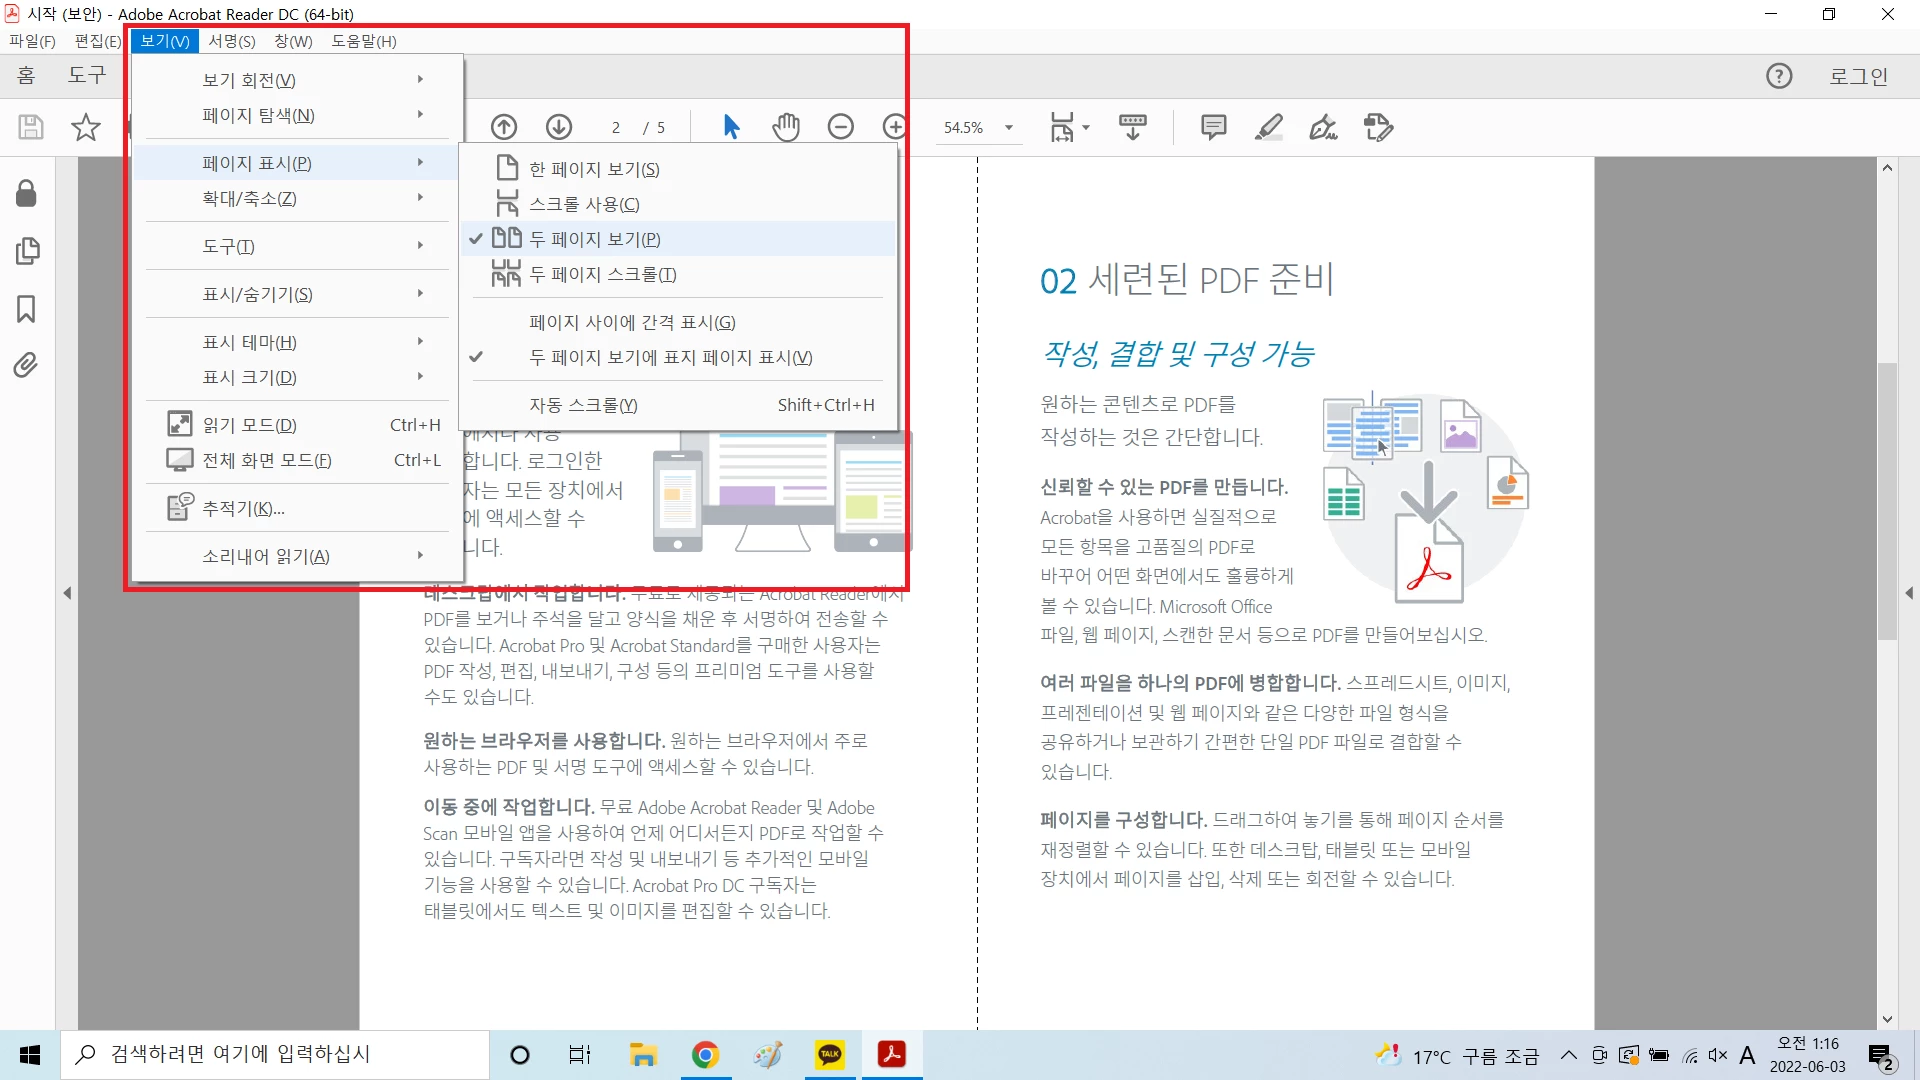Open the 54.5% zoom level dropdown
This screenshot has width=1920, height=1080.
[x=1009, y=128]
